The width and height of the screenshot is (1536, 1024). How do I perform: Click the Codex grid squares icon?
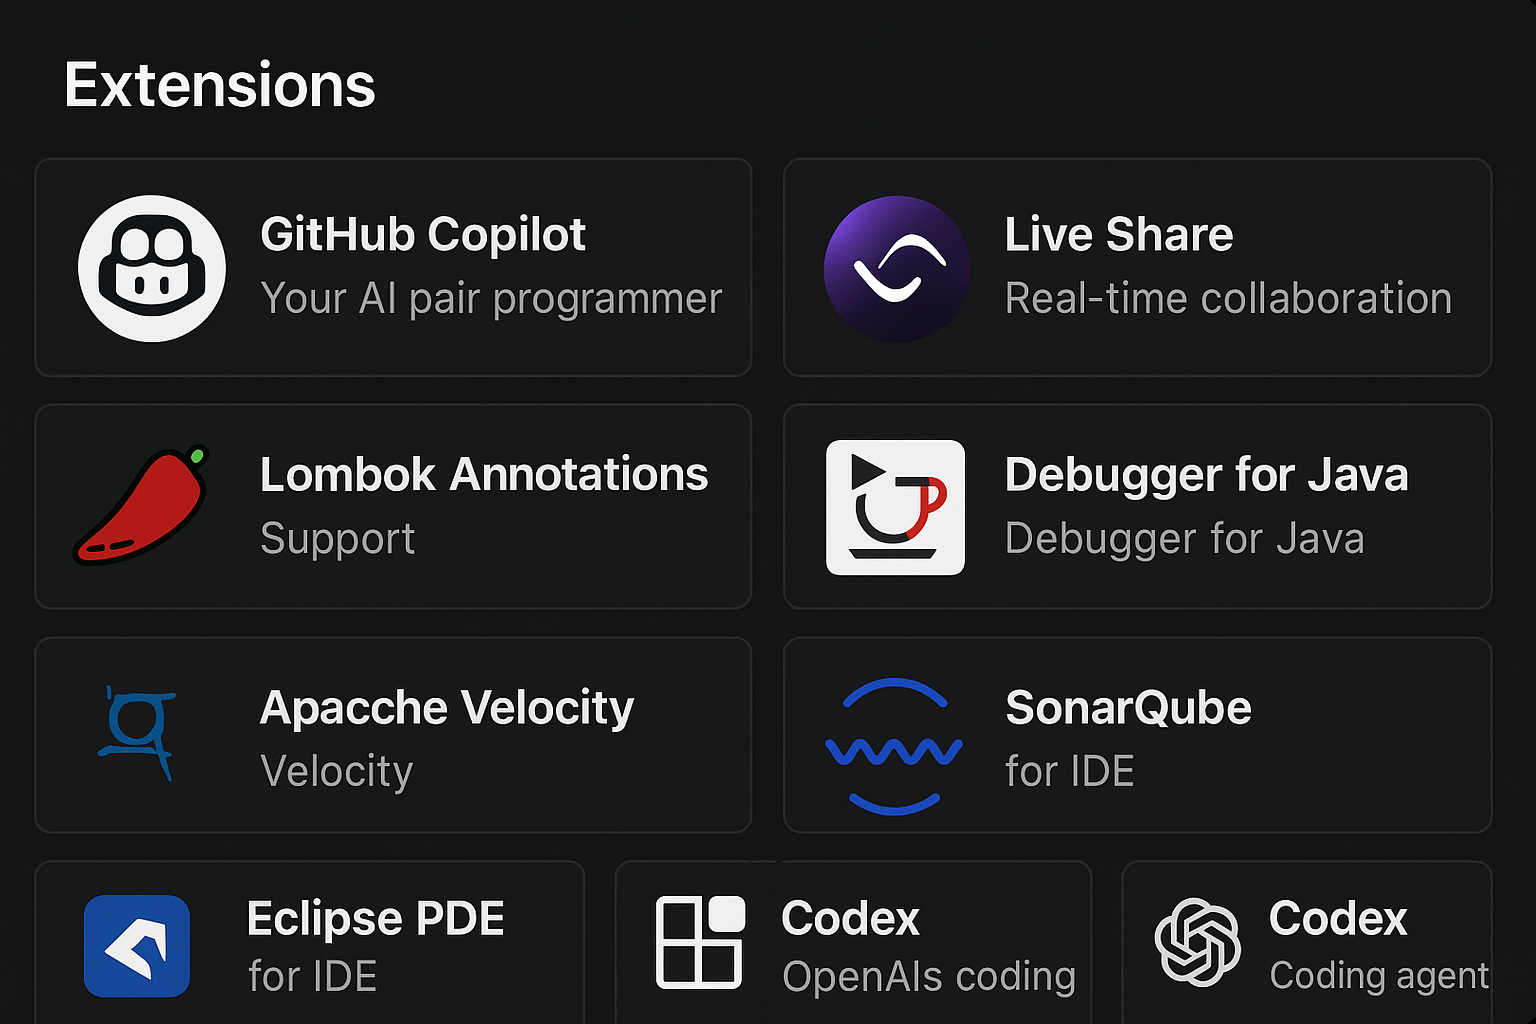700,940
